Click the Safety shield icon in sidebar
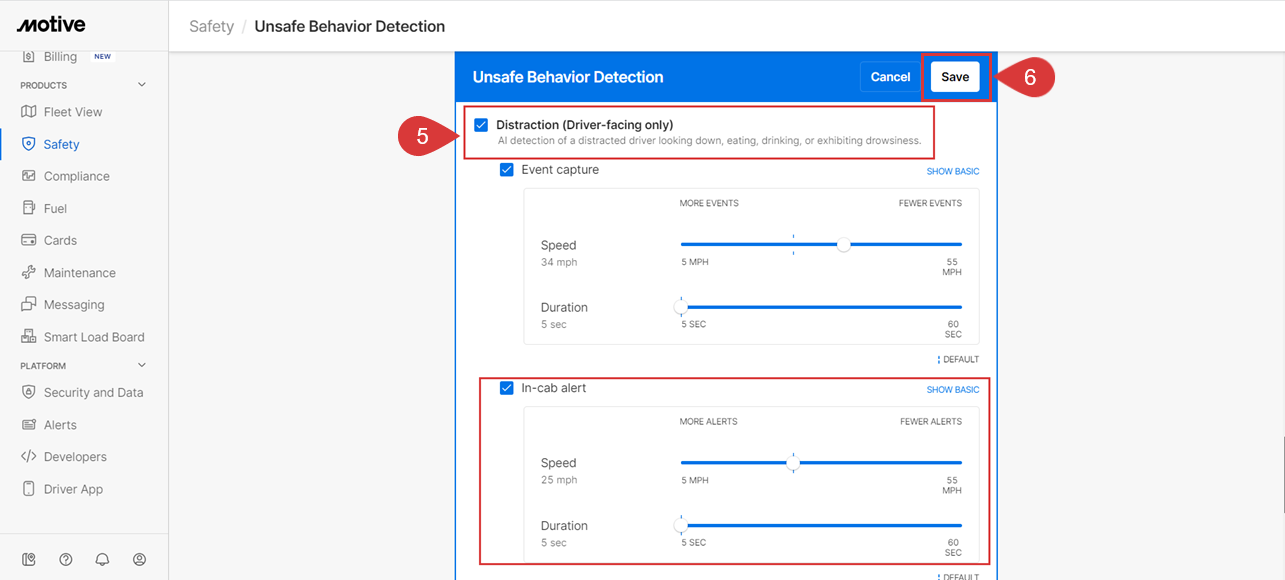This screenshot has width=1285, height=580. (28, 144)
